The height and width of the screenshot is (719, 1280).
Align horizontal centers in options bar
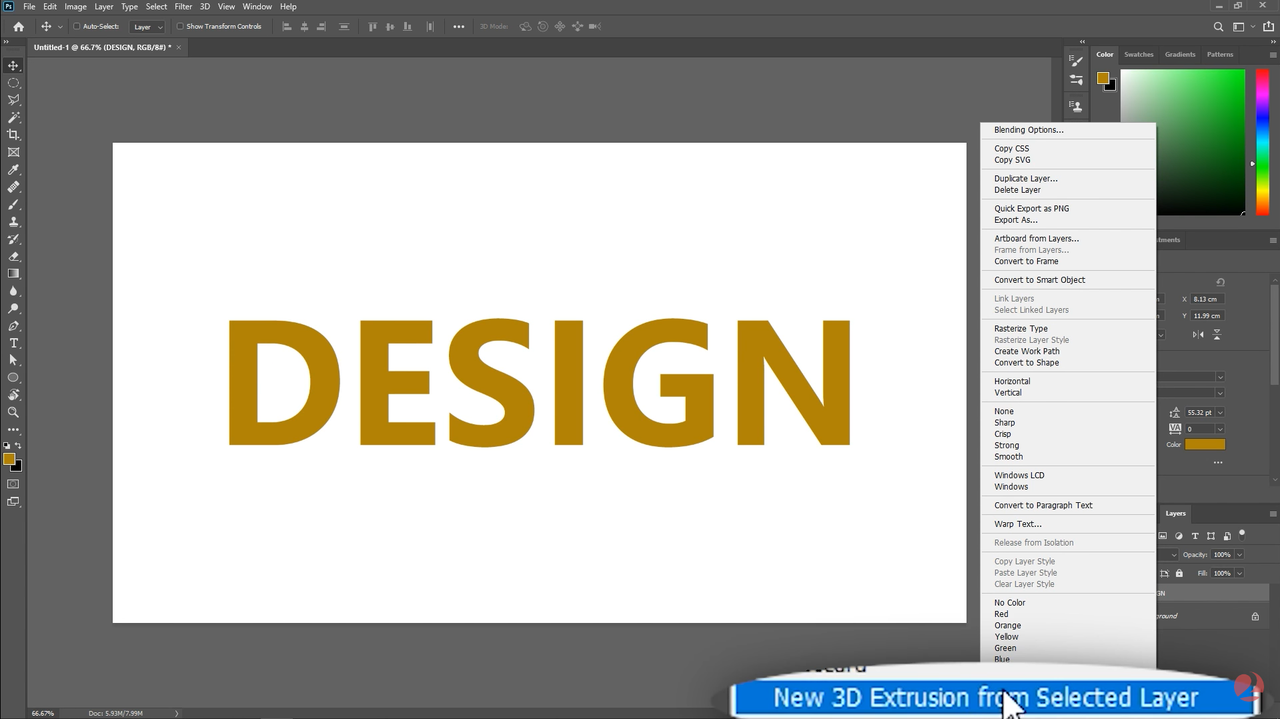(305, 27)
